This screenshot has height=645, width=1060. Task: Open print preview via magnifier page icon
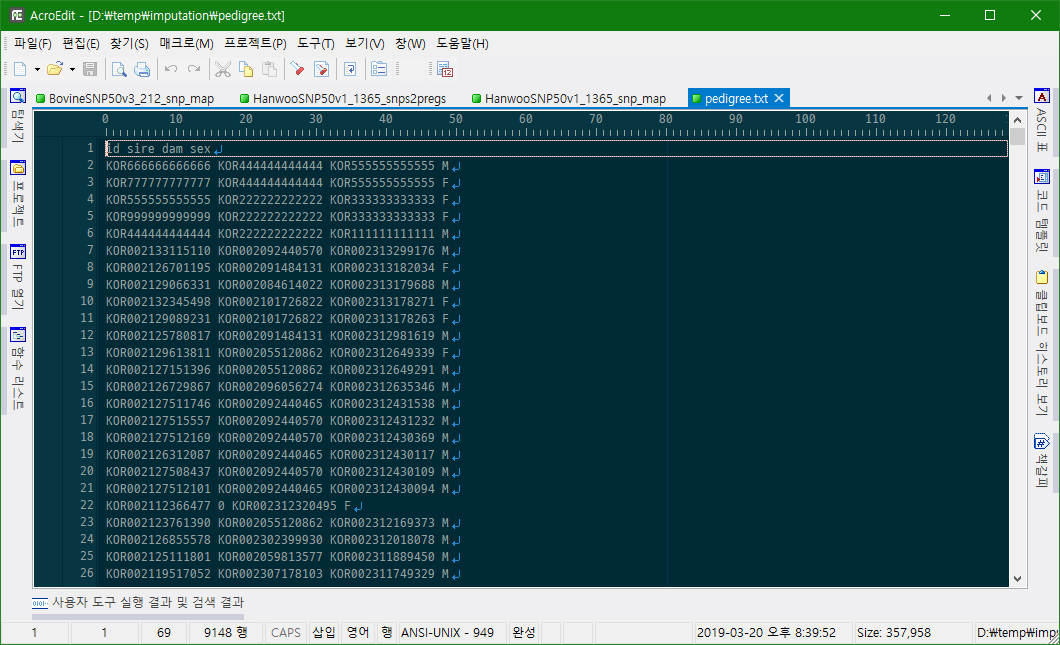[x=119, y=69]
